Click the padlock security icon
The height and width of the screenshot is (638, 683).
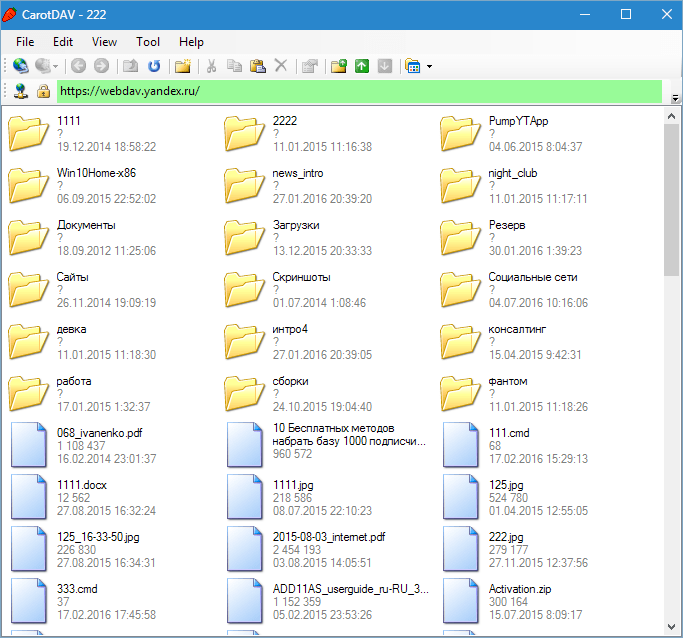43,91
